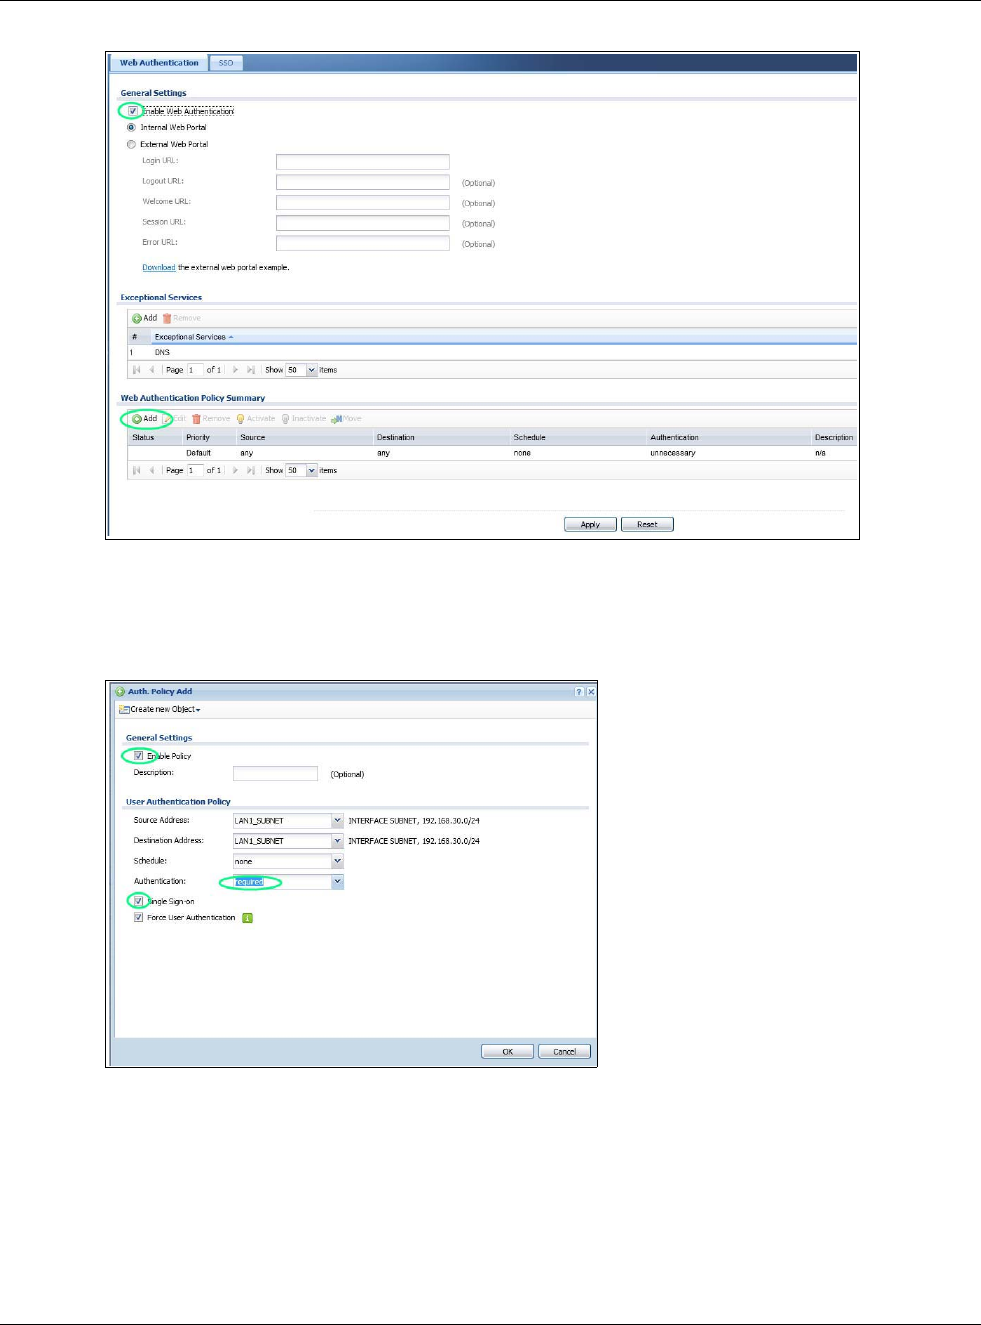The width and height of the screenshot is (981, 1325).
Task: Click the green info icon beside Force User Authentication
Action: click(x=248, y=918)
